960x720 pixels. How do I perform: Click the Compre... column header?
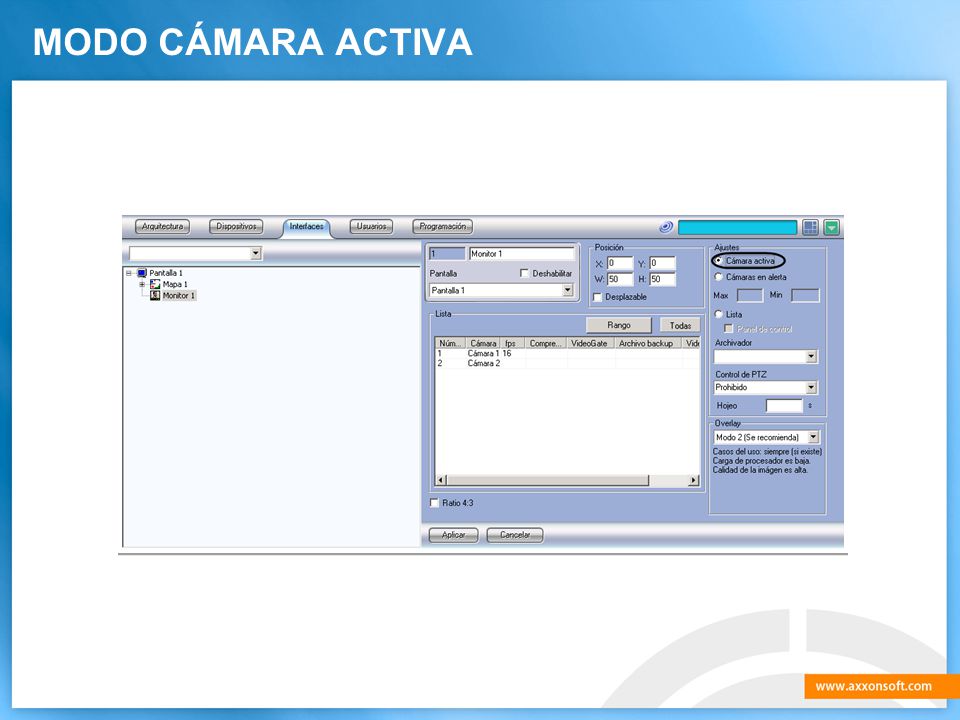point(546,343)
